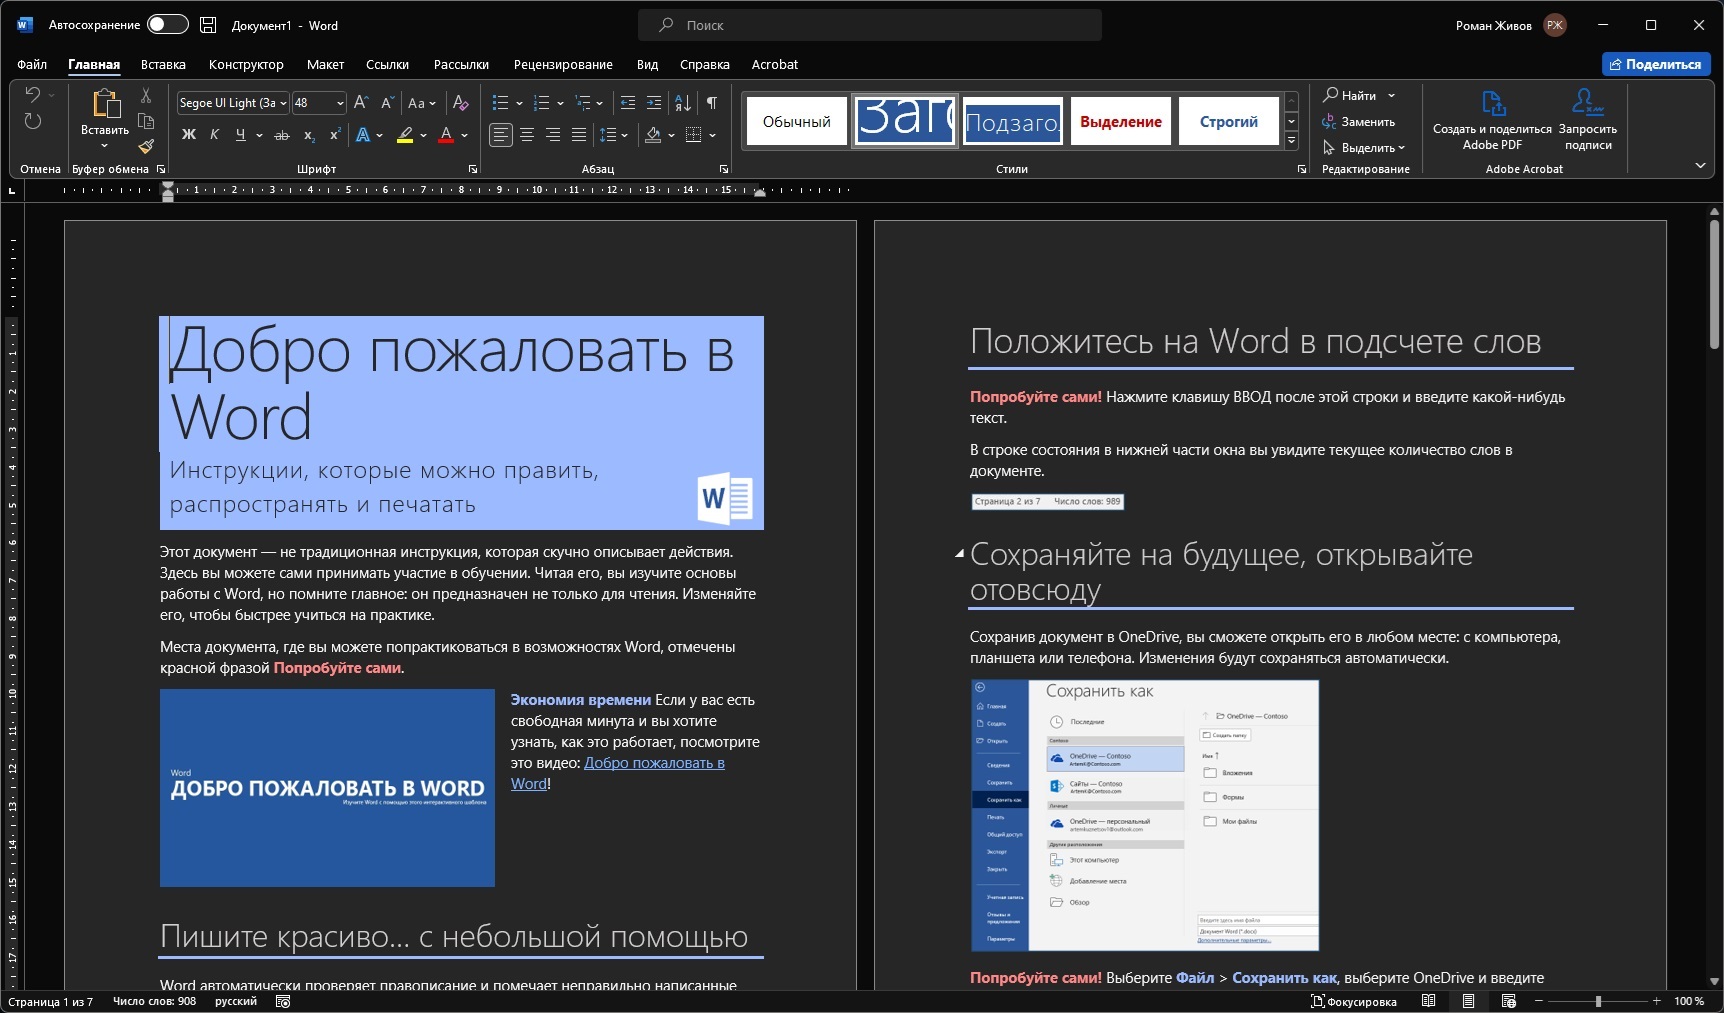Click the multilevel list icon
This screenshot has width=1724, height=1013.
pyautogui.click(x=583, y=103)
